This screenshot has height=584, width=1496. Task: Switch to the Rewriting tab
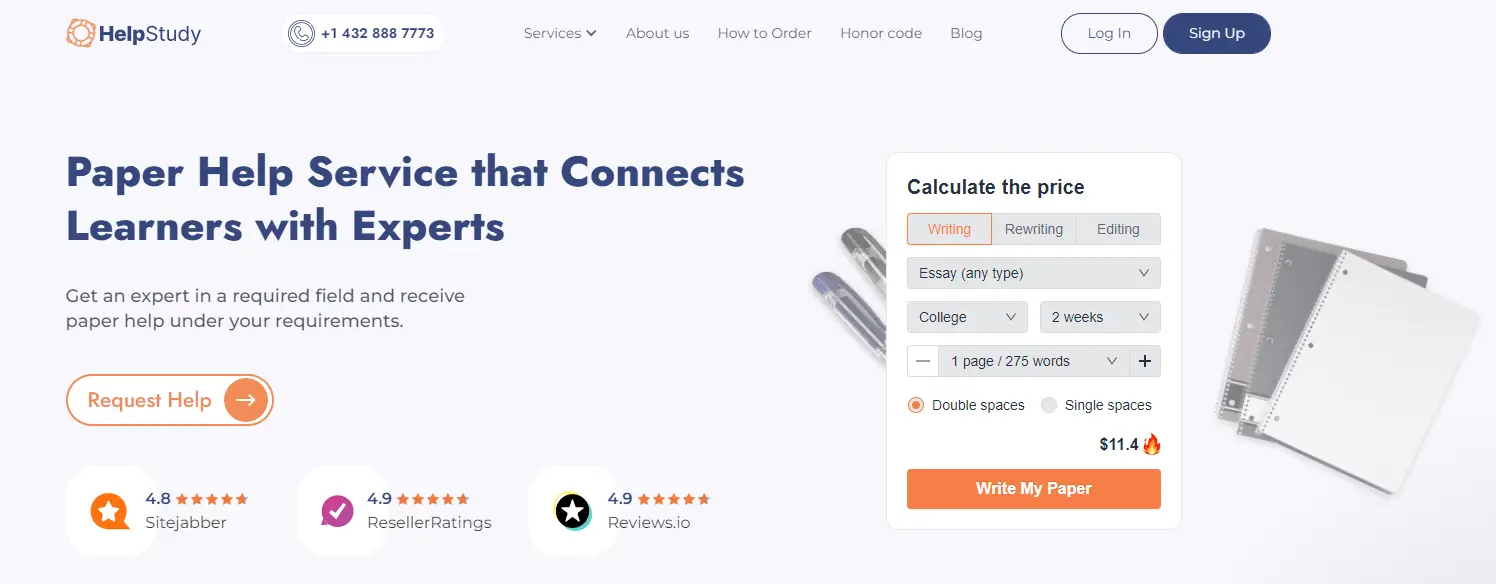pyautogui.click(x=1034, y=229)
